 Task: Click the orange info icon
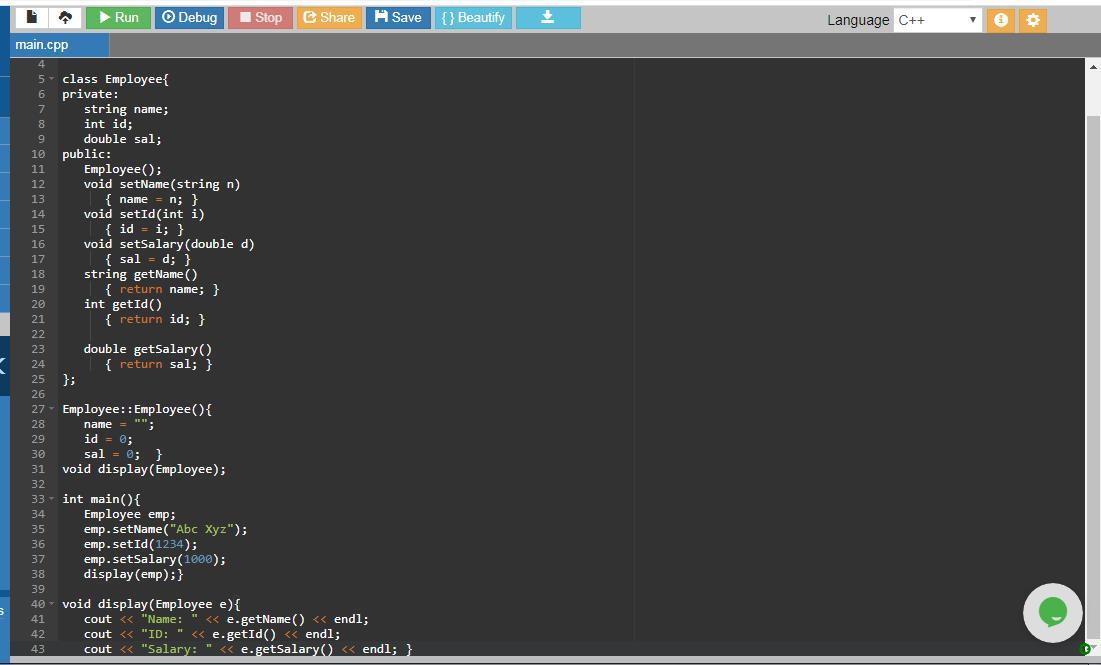(x=1001, y=20)
